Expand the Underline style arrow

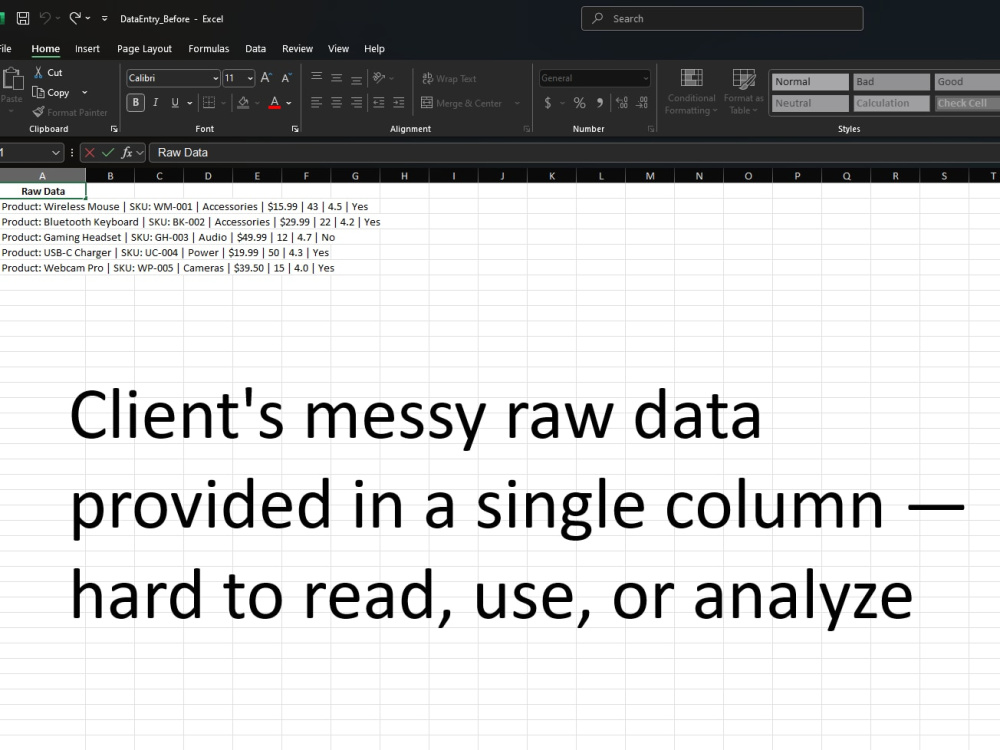(x=189, y=103)
